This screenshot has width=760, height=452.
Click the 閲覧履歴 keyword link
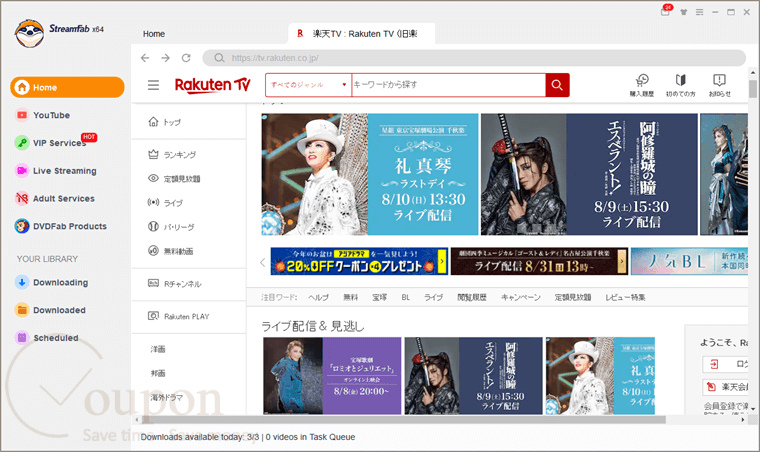(472, 297)
